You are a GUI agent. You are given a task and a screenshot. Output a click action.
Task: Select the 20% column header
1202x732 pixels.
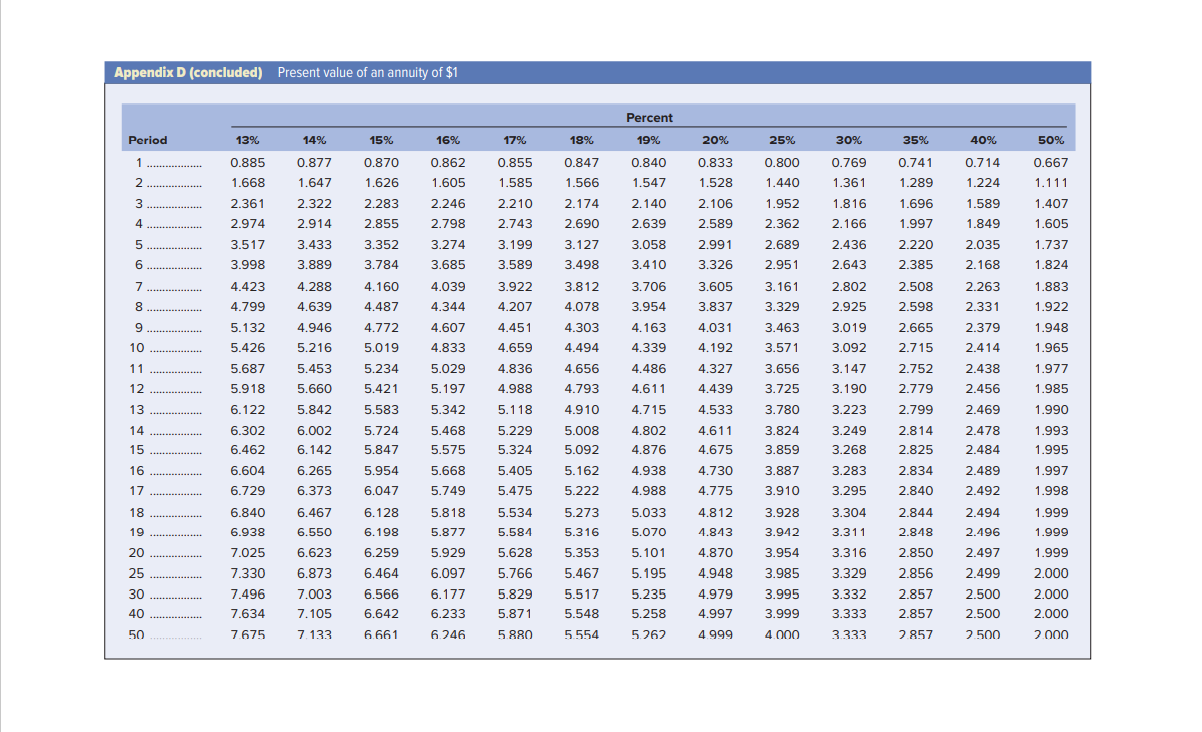point(715,140)
